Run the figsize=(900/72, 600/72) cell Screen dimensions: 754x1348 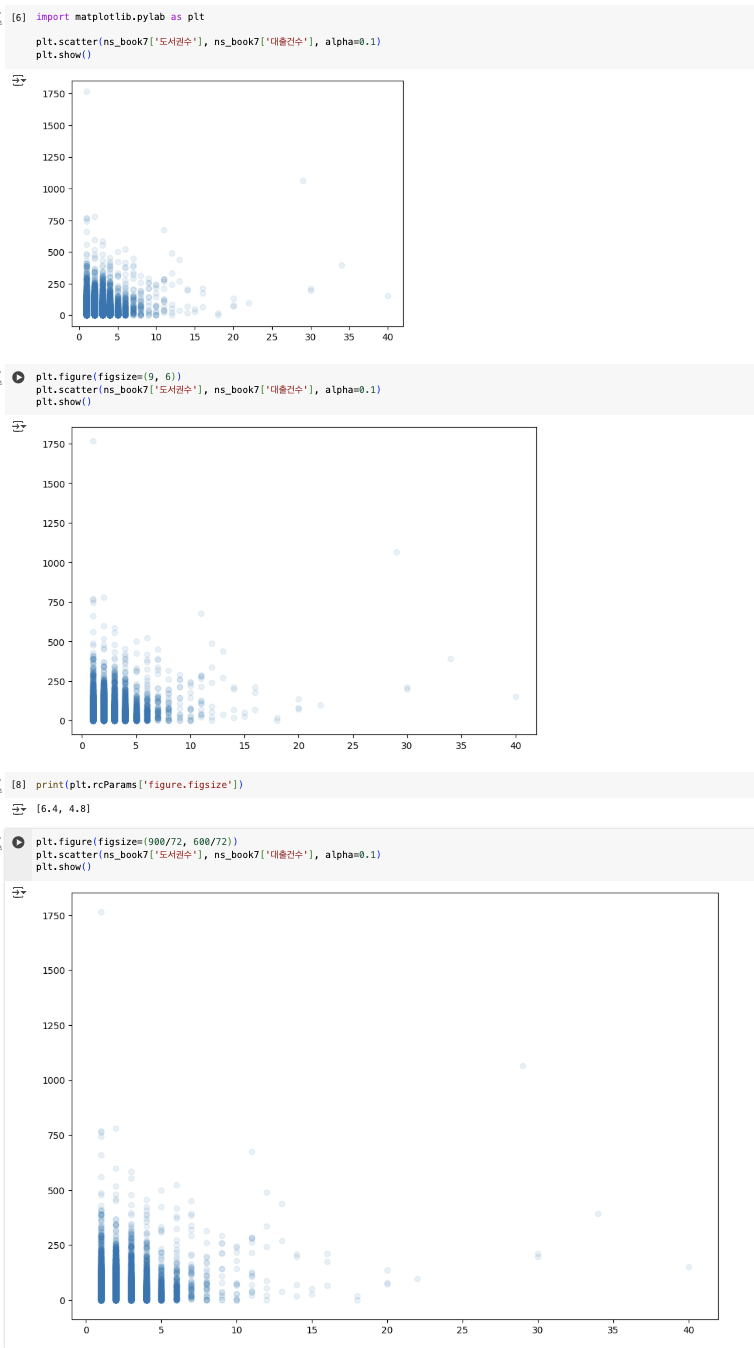pyautogui.click(x=18, y=842)
